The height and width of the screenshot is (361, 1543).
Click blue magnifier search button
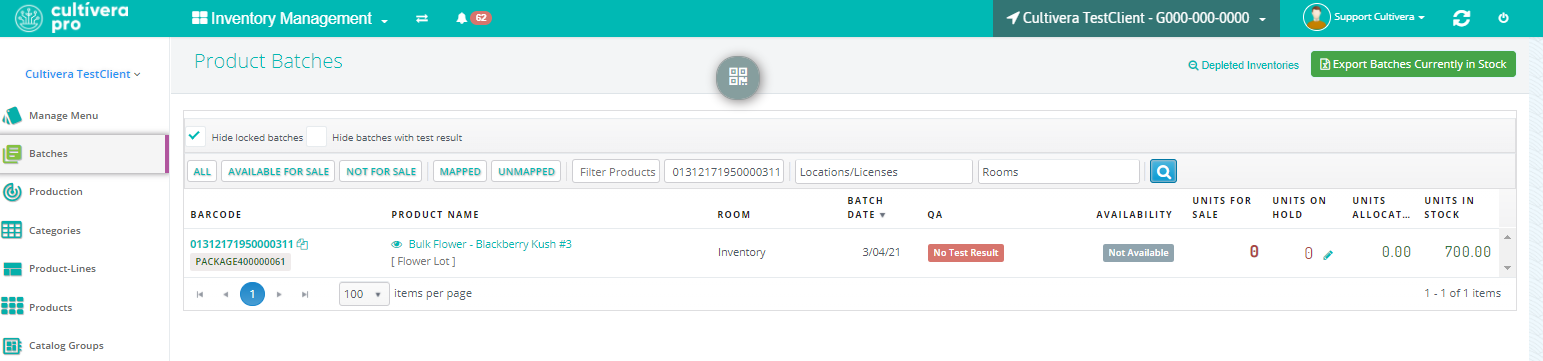(1163, 172)
